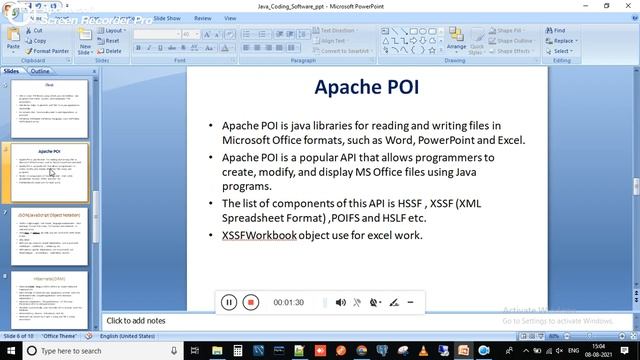This screenshot has width=640, height=360.
Task: Open Quick Styles gallery
Action: tap(476, 41)
